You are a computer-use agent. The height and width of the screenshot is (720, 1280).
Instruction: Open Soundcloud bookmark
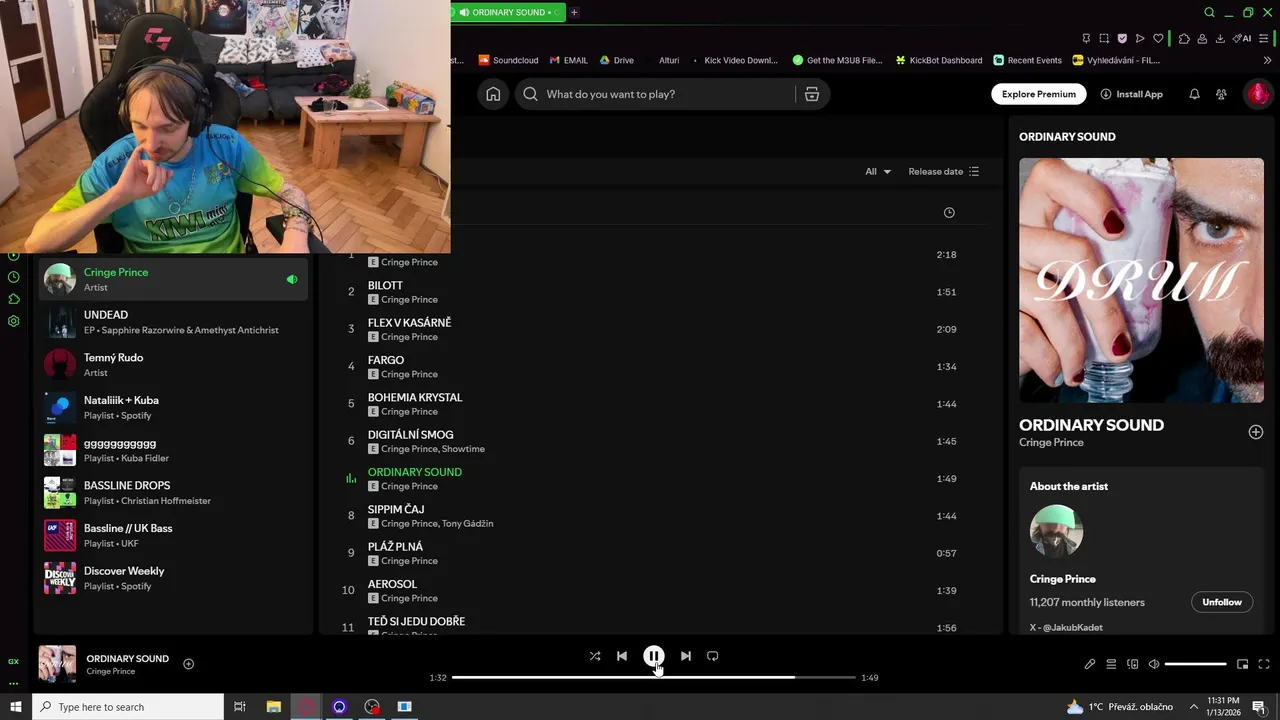point(508,60)
